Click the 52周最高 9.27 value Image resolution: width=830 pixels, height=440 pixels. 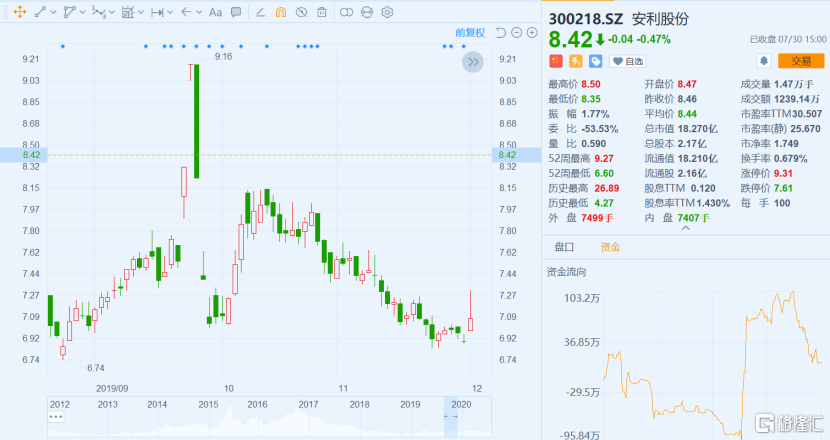[x=604, y=158]
